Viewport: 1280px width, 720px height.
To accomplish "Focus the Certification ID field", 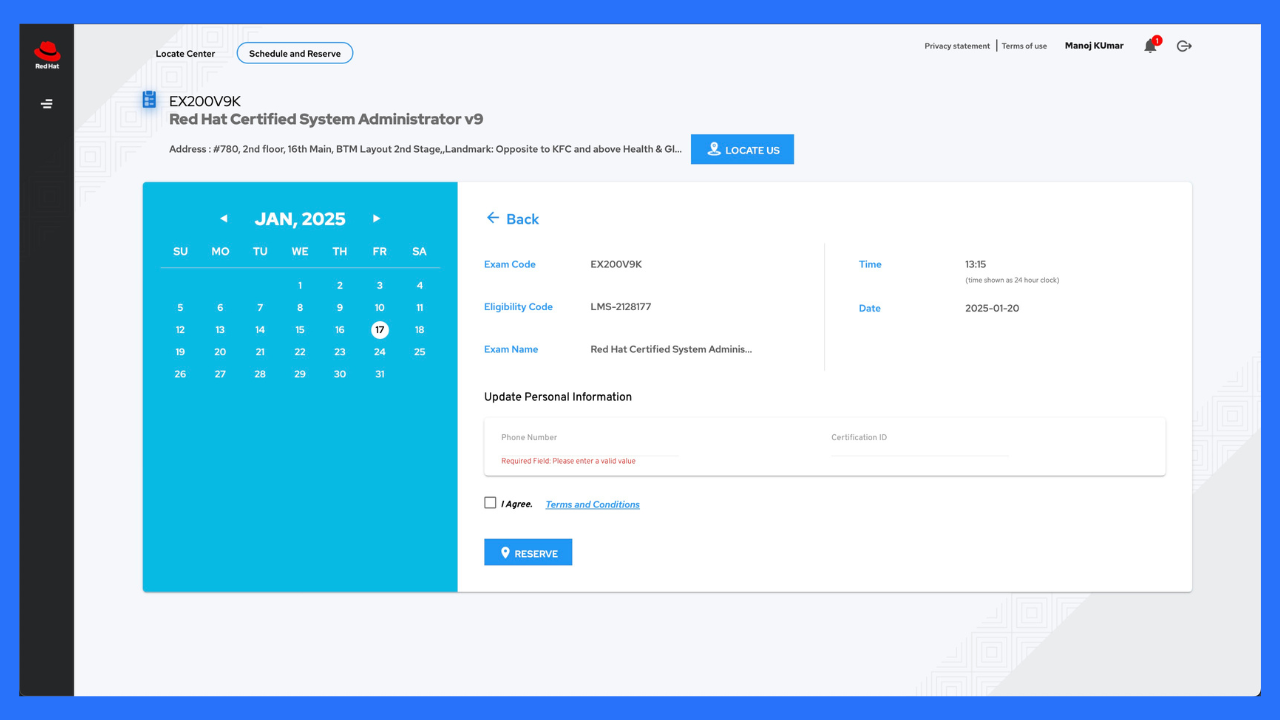I will [919, 446].
